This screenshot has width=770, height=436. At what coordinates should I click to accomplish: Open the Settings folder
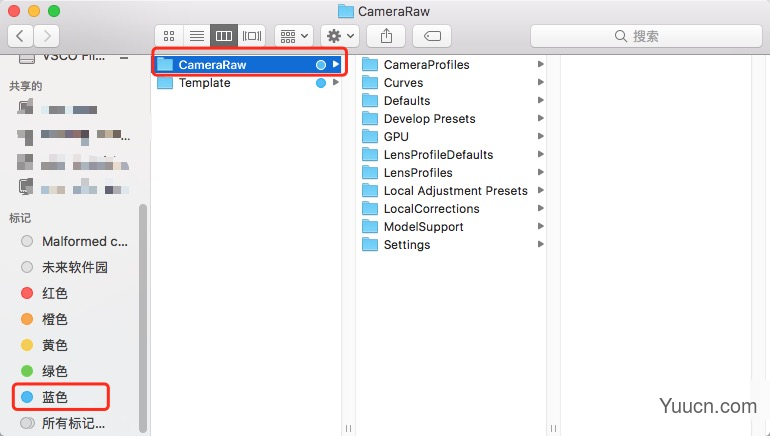pos(453,245)
